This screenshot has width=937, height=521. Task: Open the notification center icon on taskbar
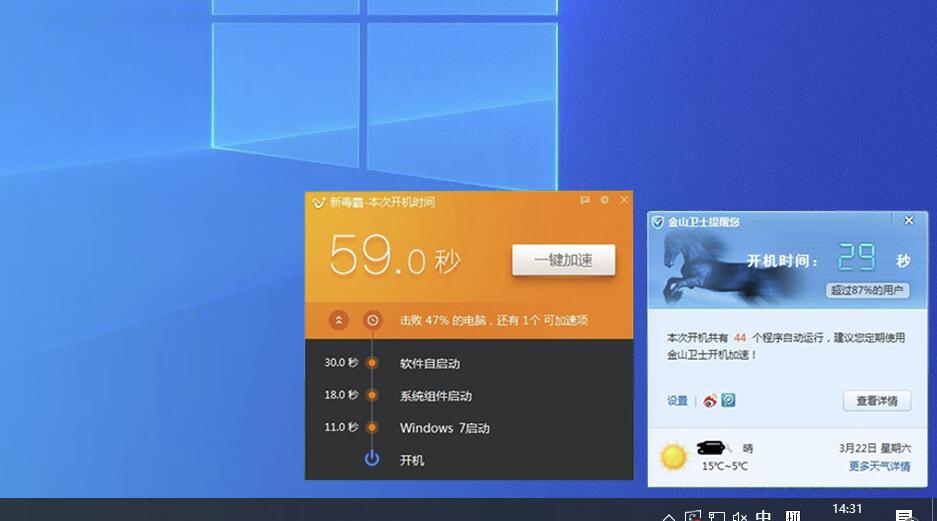click(x=904, y=516)
